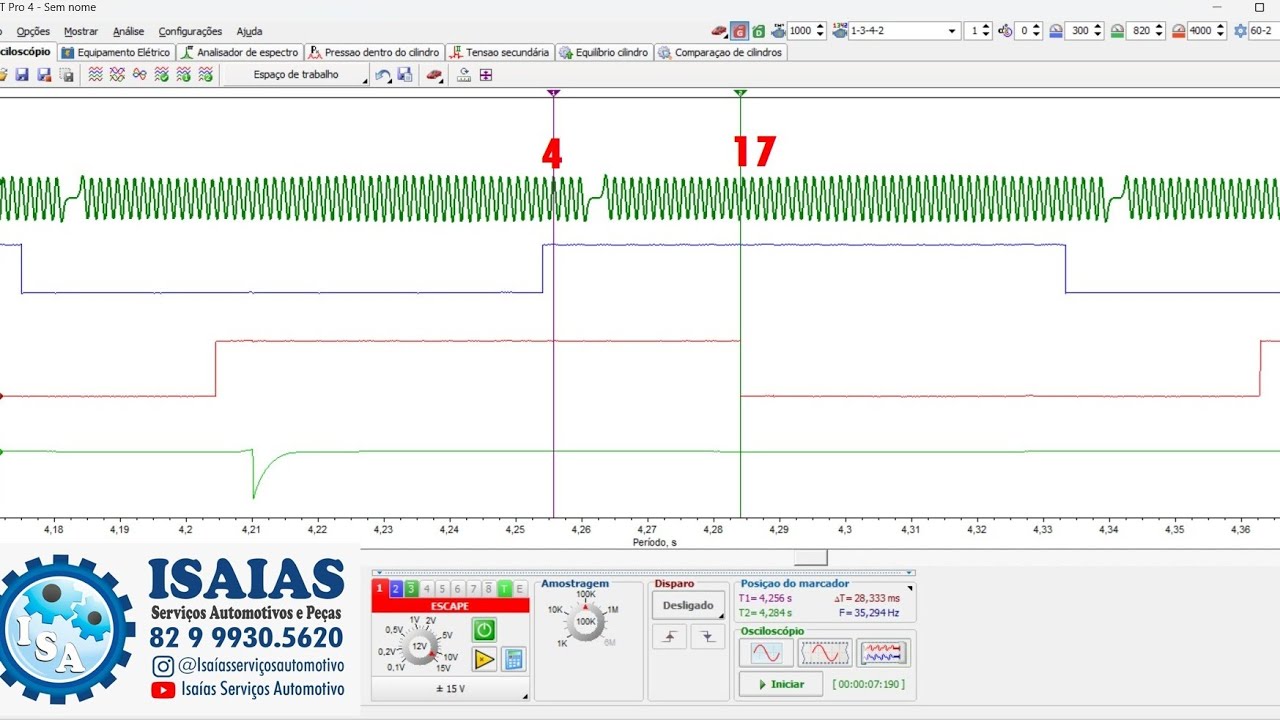Click the gear icon beside 60-2

tap(1241, 31)
